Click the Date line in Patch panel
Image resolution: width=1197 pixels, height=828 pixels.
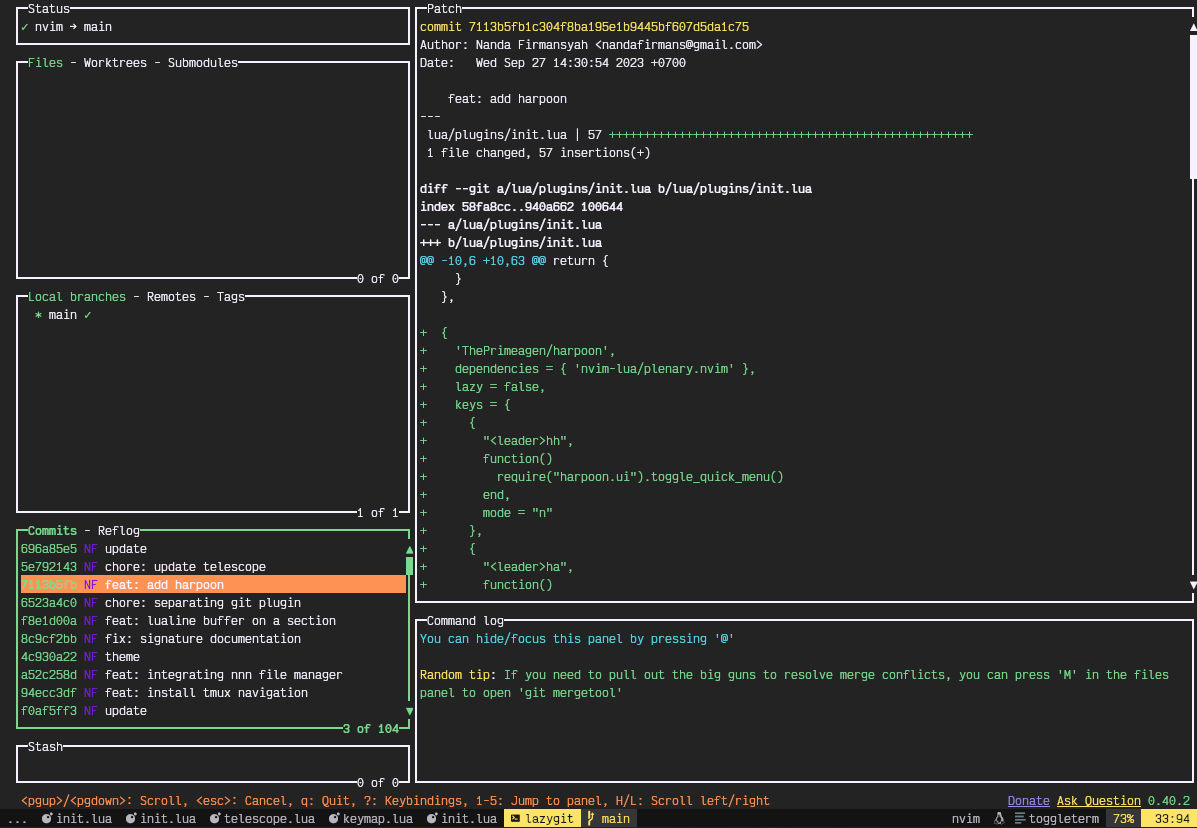pos(553,63)
